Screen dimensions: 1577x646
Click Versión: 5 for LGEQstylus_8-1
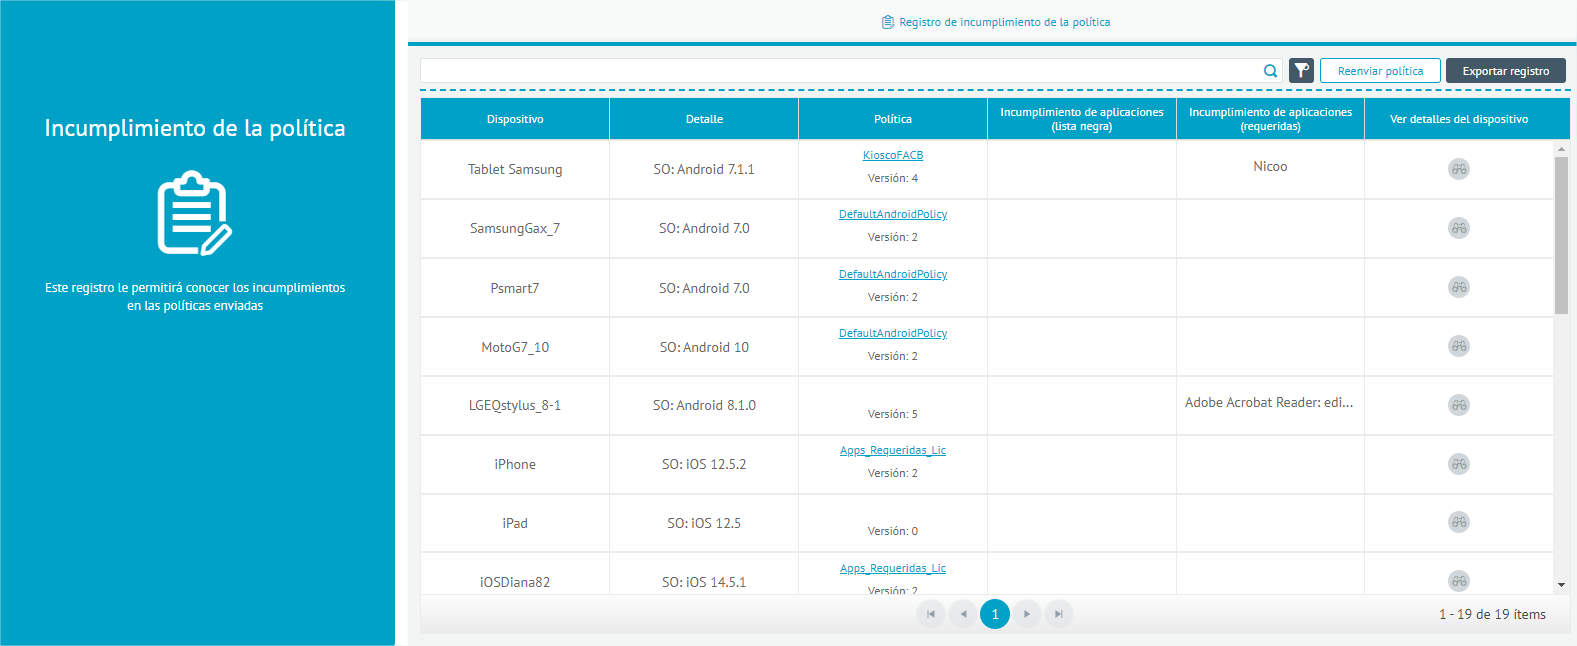click(893, 414)
